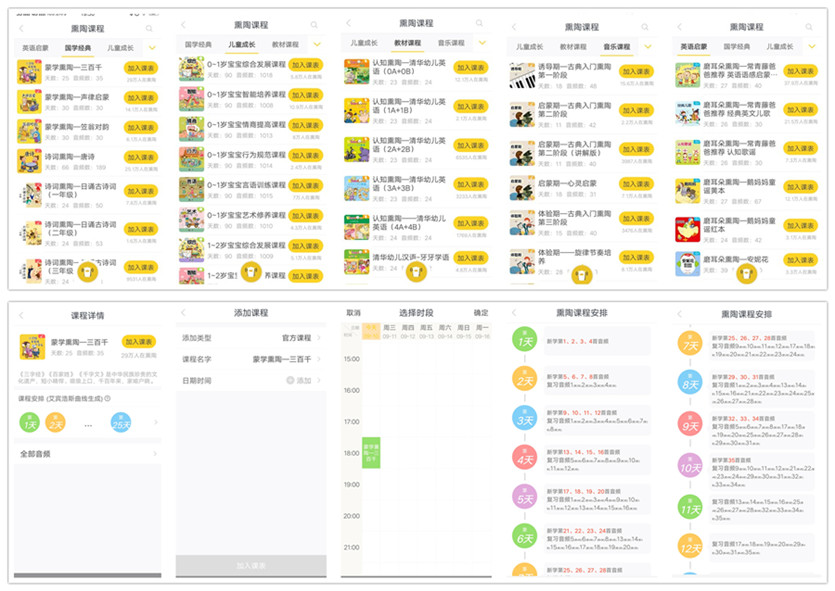
Task: Tap the green 1天 circle in schedule timeline
Action: pos(524,341)
